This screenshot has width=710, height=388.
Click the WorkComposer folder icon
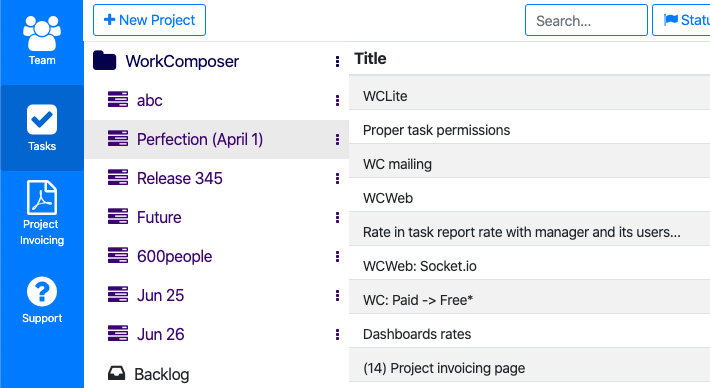click(105, 61)
